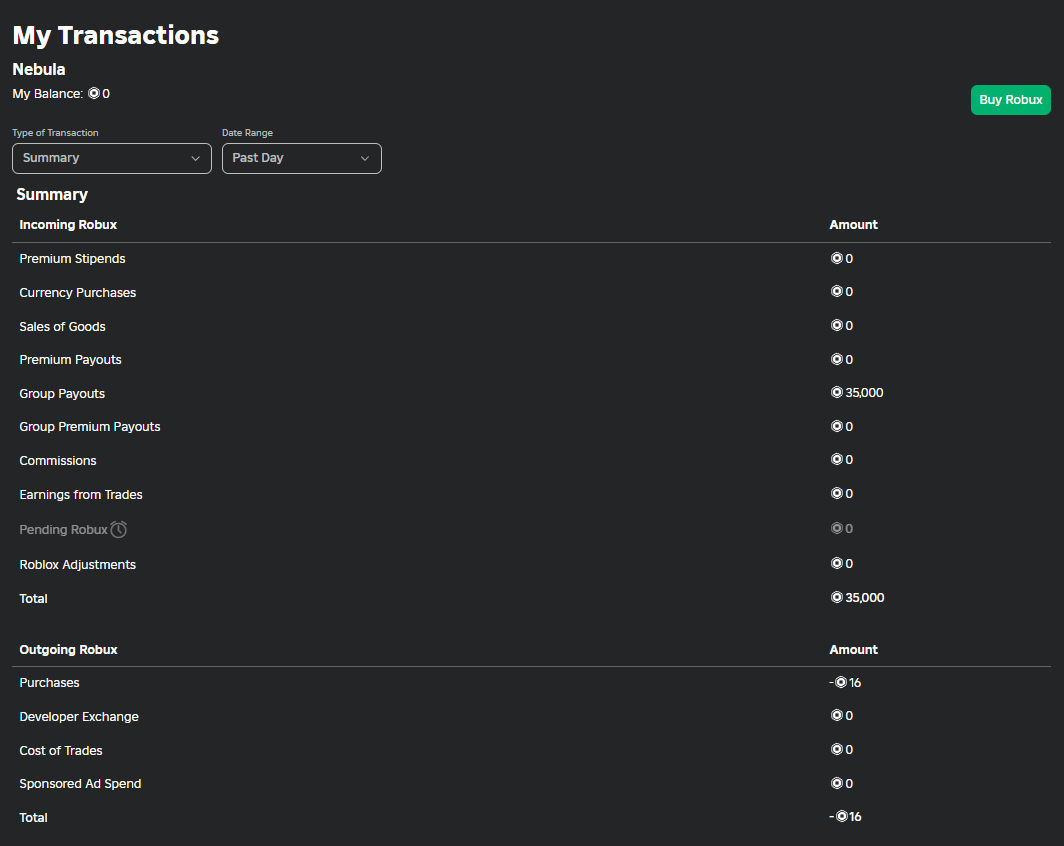Open the Date Range dropdown
The image size is (1064, 846).
[301, 158]
